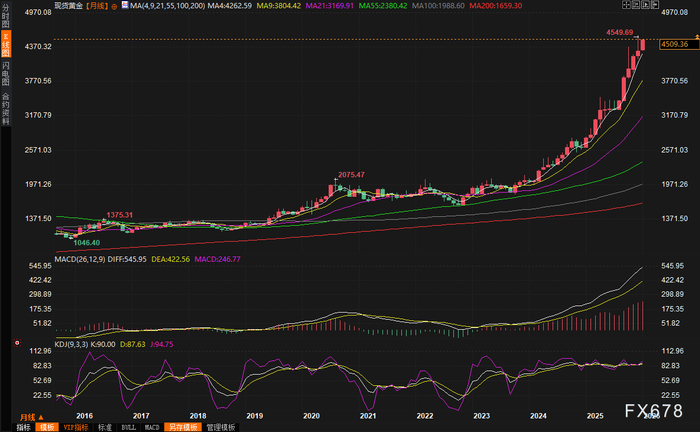The height and width of the screenshot is (432, 700).
Task: Switch to the 分时图 tab
Action: [6, 17]
